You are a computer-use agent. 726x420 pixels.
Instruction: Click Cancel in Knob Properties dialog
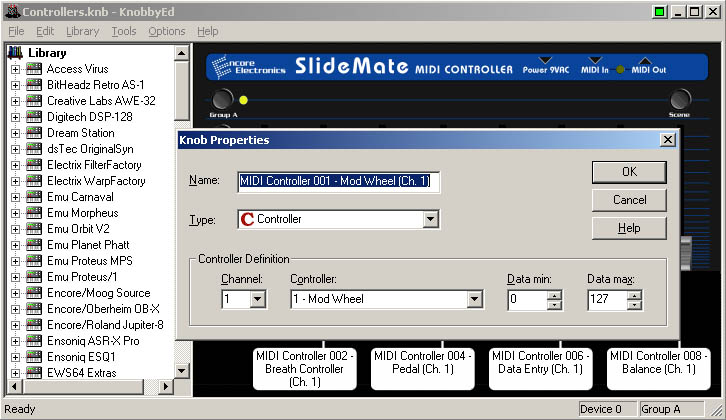point(629,200)
